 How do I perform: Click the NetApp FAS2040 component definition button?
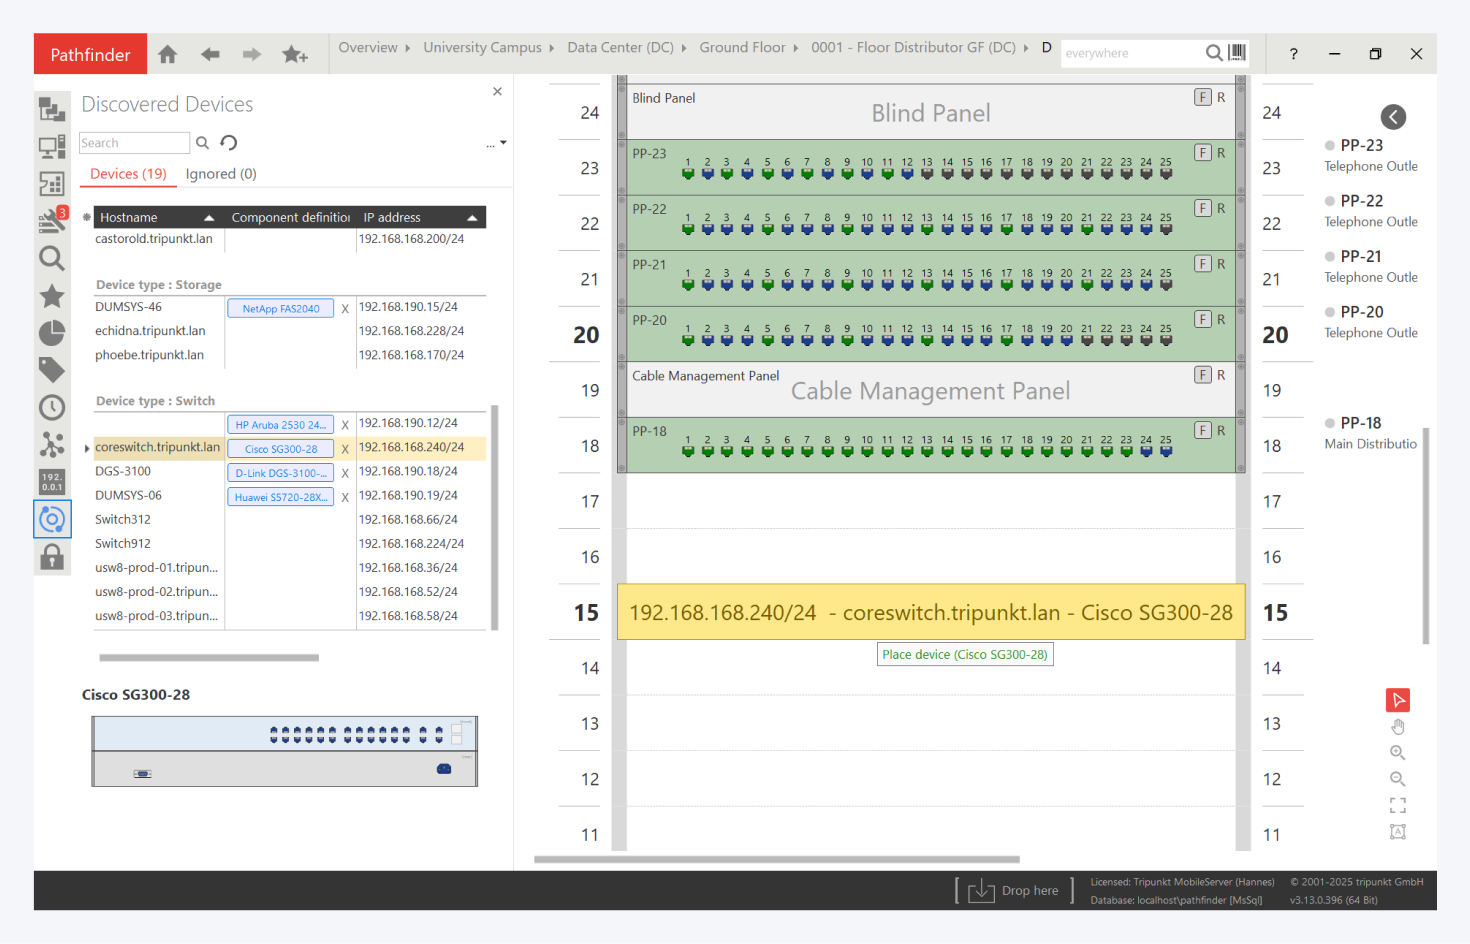tap(280, 309)
